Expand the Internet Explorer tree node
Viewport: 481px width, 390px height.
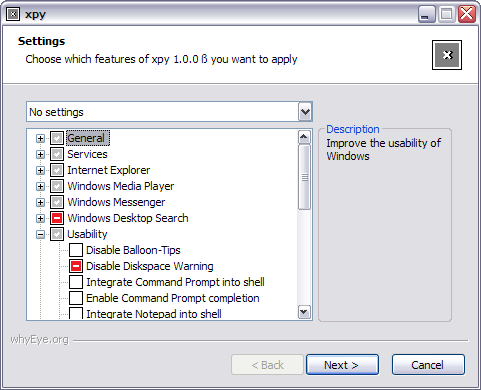[40, 170]
